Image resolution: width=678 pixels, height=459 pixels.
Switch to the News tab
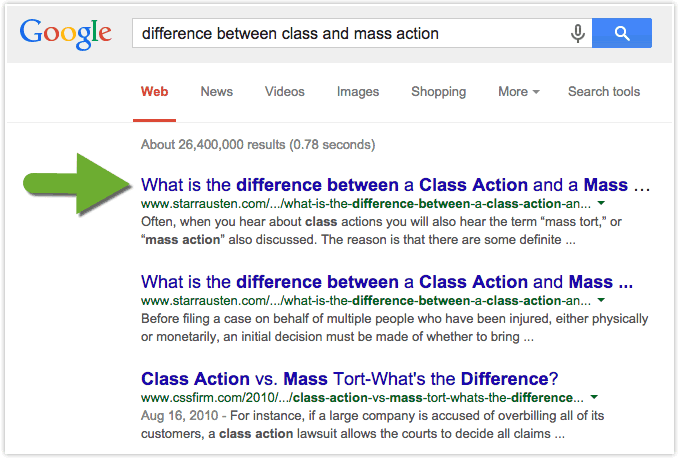[x=217, y=92]
